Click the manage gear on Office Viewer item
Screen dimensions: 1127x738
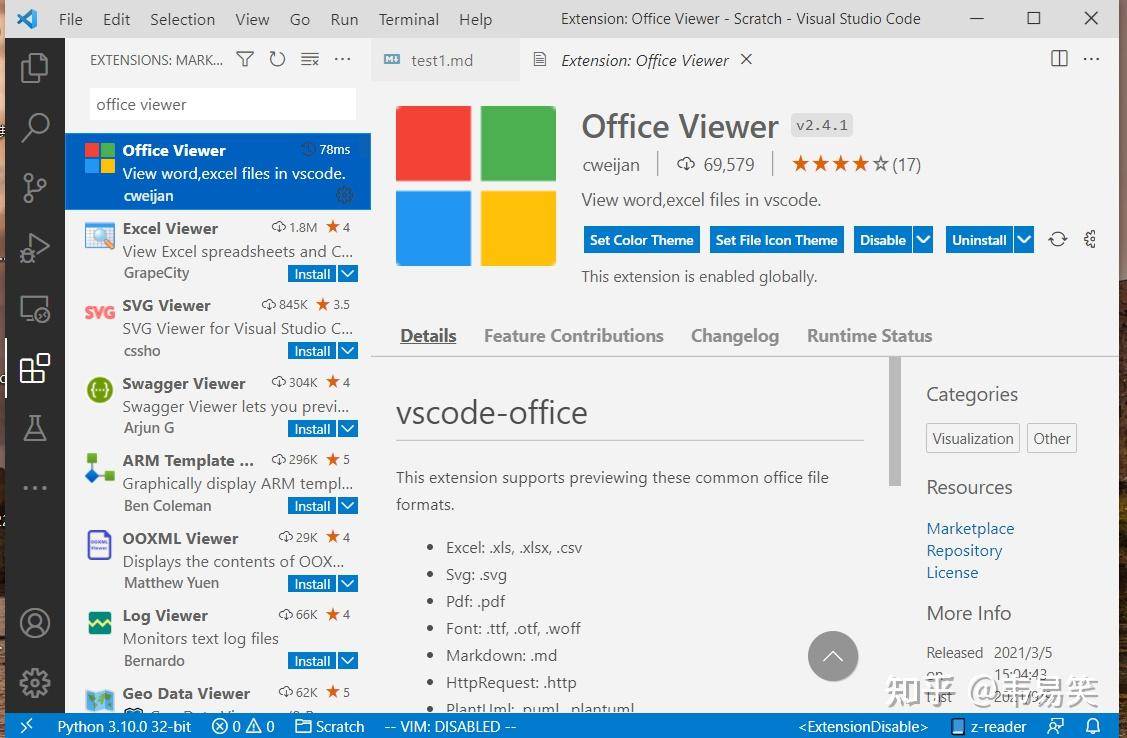point(345,194)
